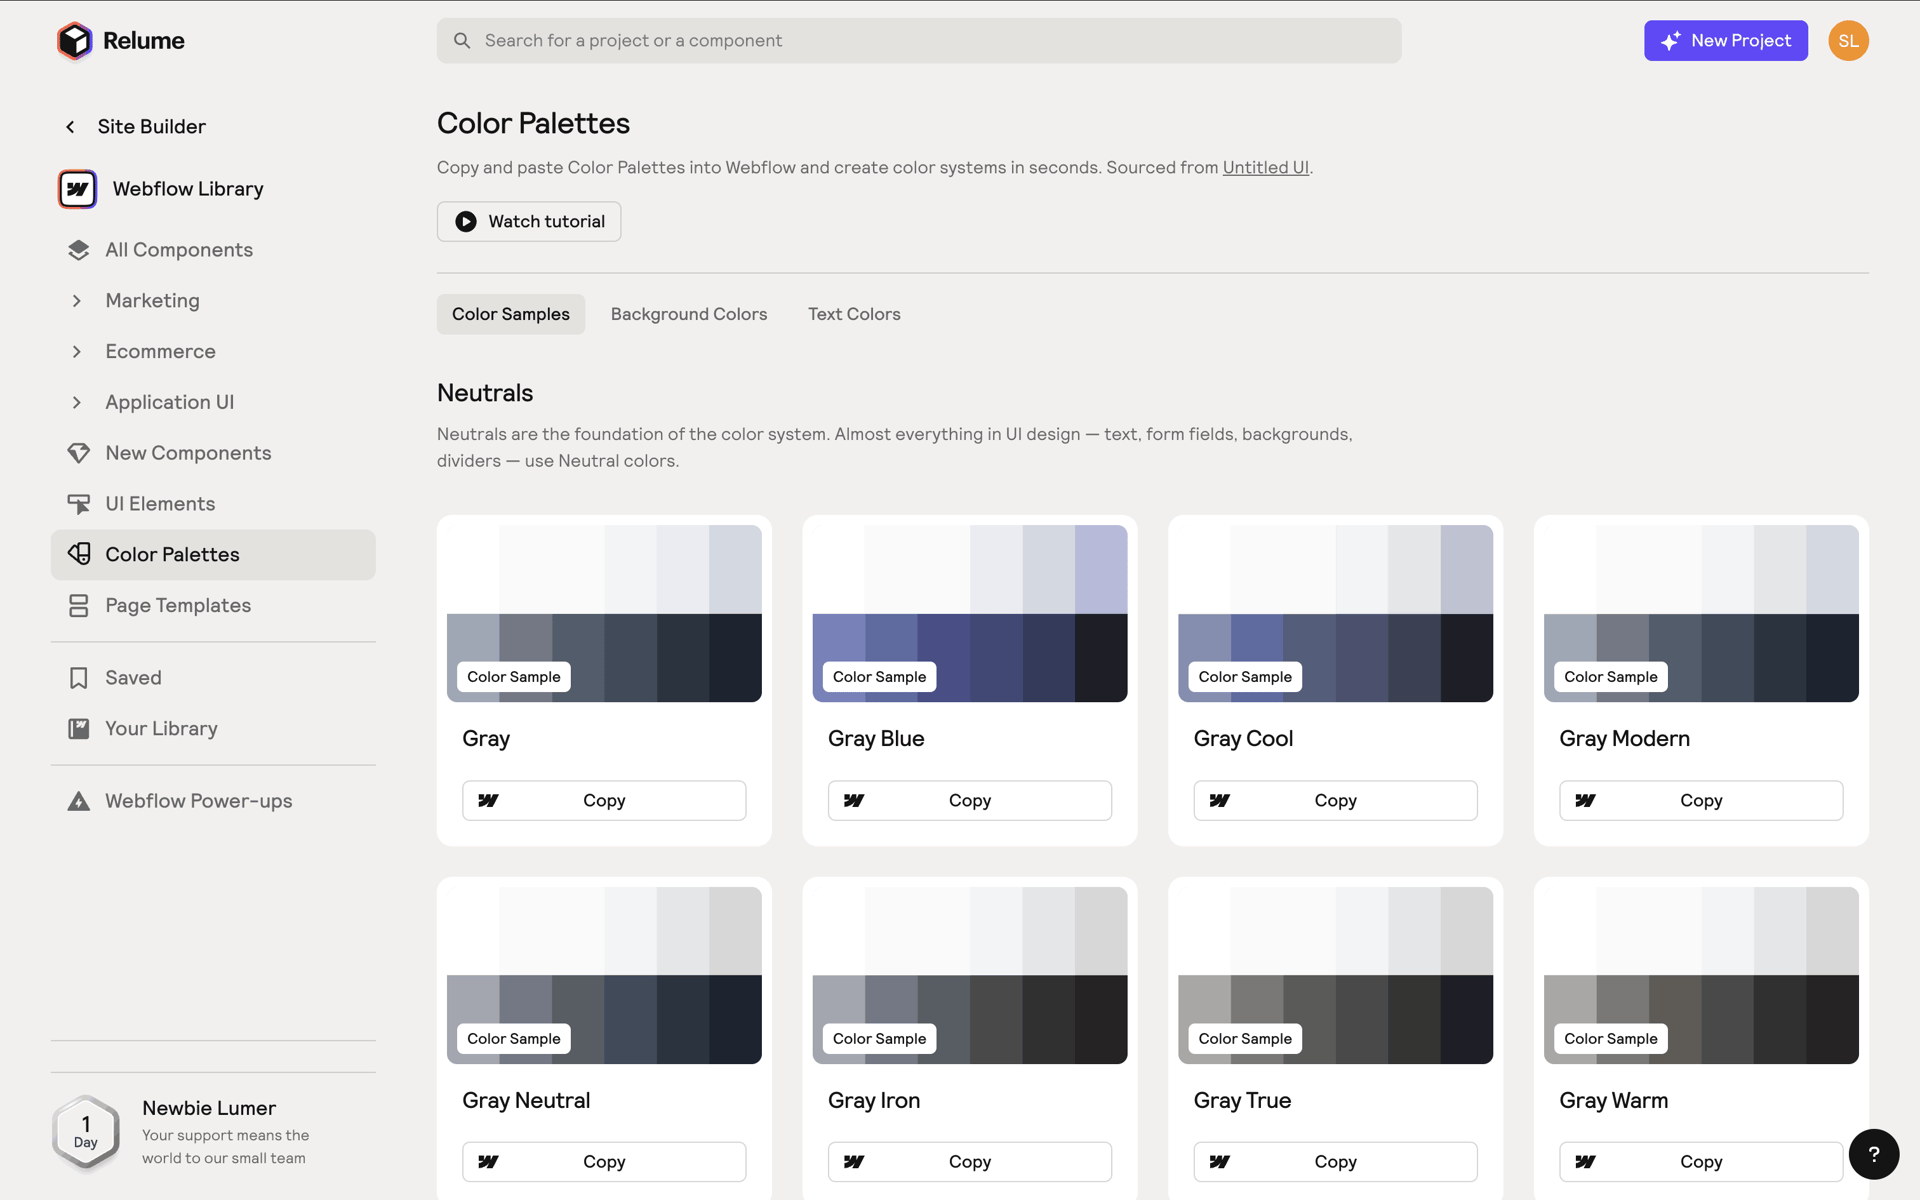
Task: Click the Your Library icon
Action: 78,729
